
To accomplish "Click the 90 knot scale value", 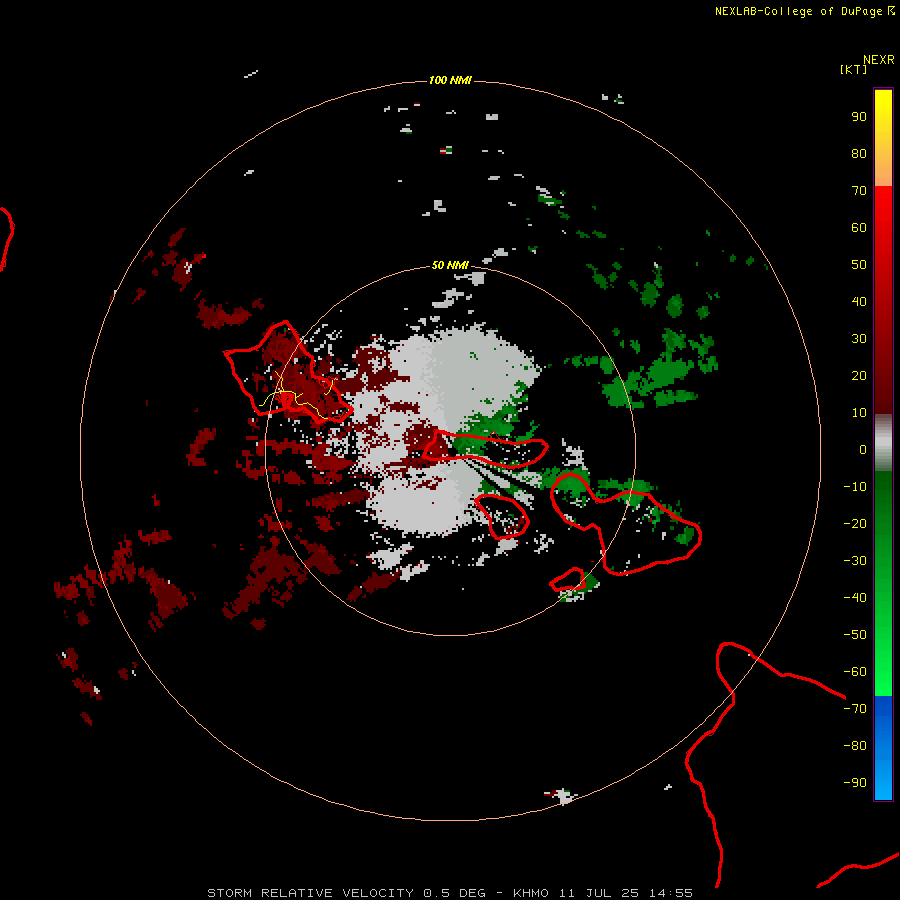I will (859, 117).
